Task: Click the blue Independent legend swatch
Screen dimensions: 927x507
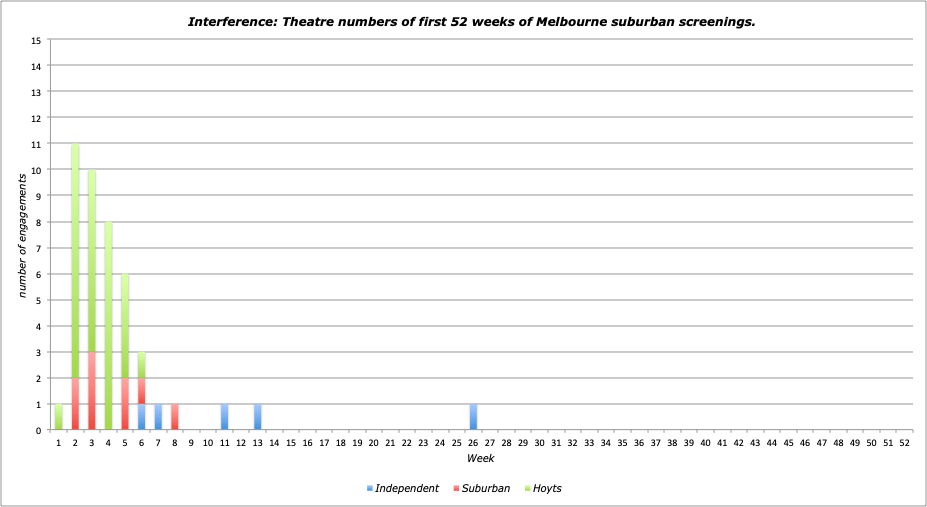Action: (x=370, y=488)
